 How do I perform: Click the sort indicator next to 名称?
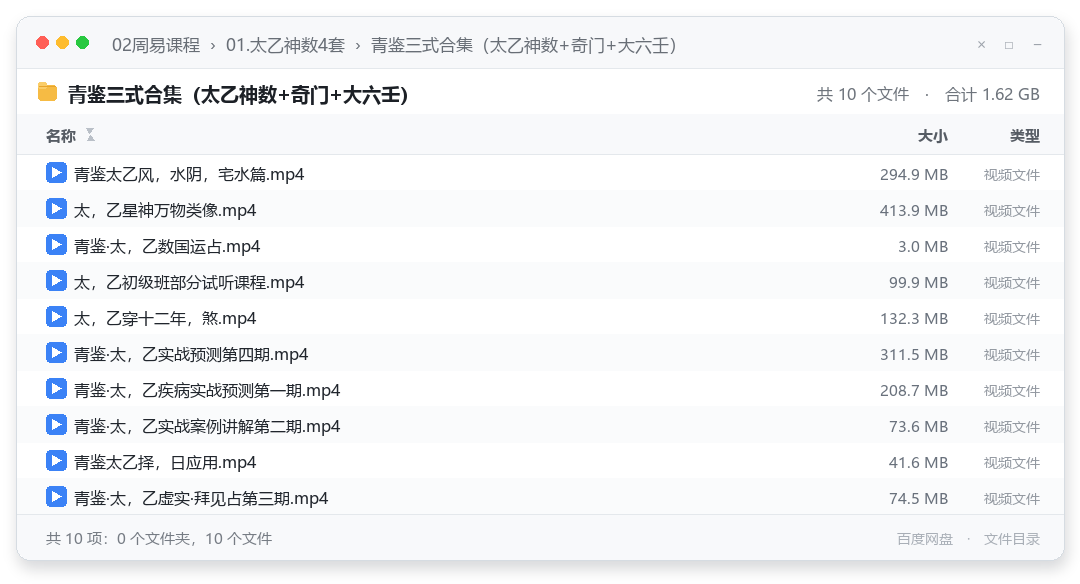click(90, 135)
